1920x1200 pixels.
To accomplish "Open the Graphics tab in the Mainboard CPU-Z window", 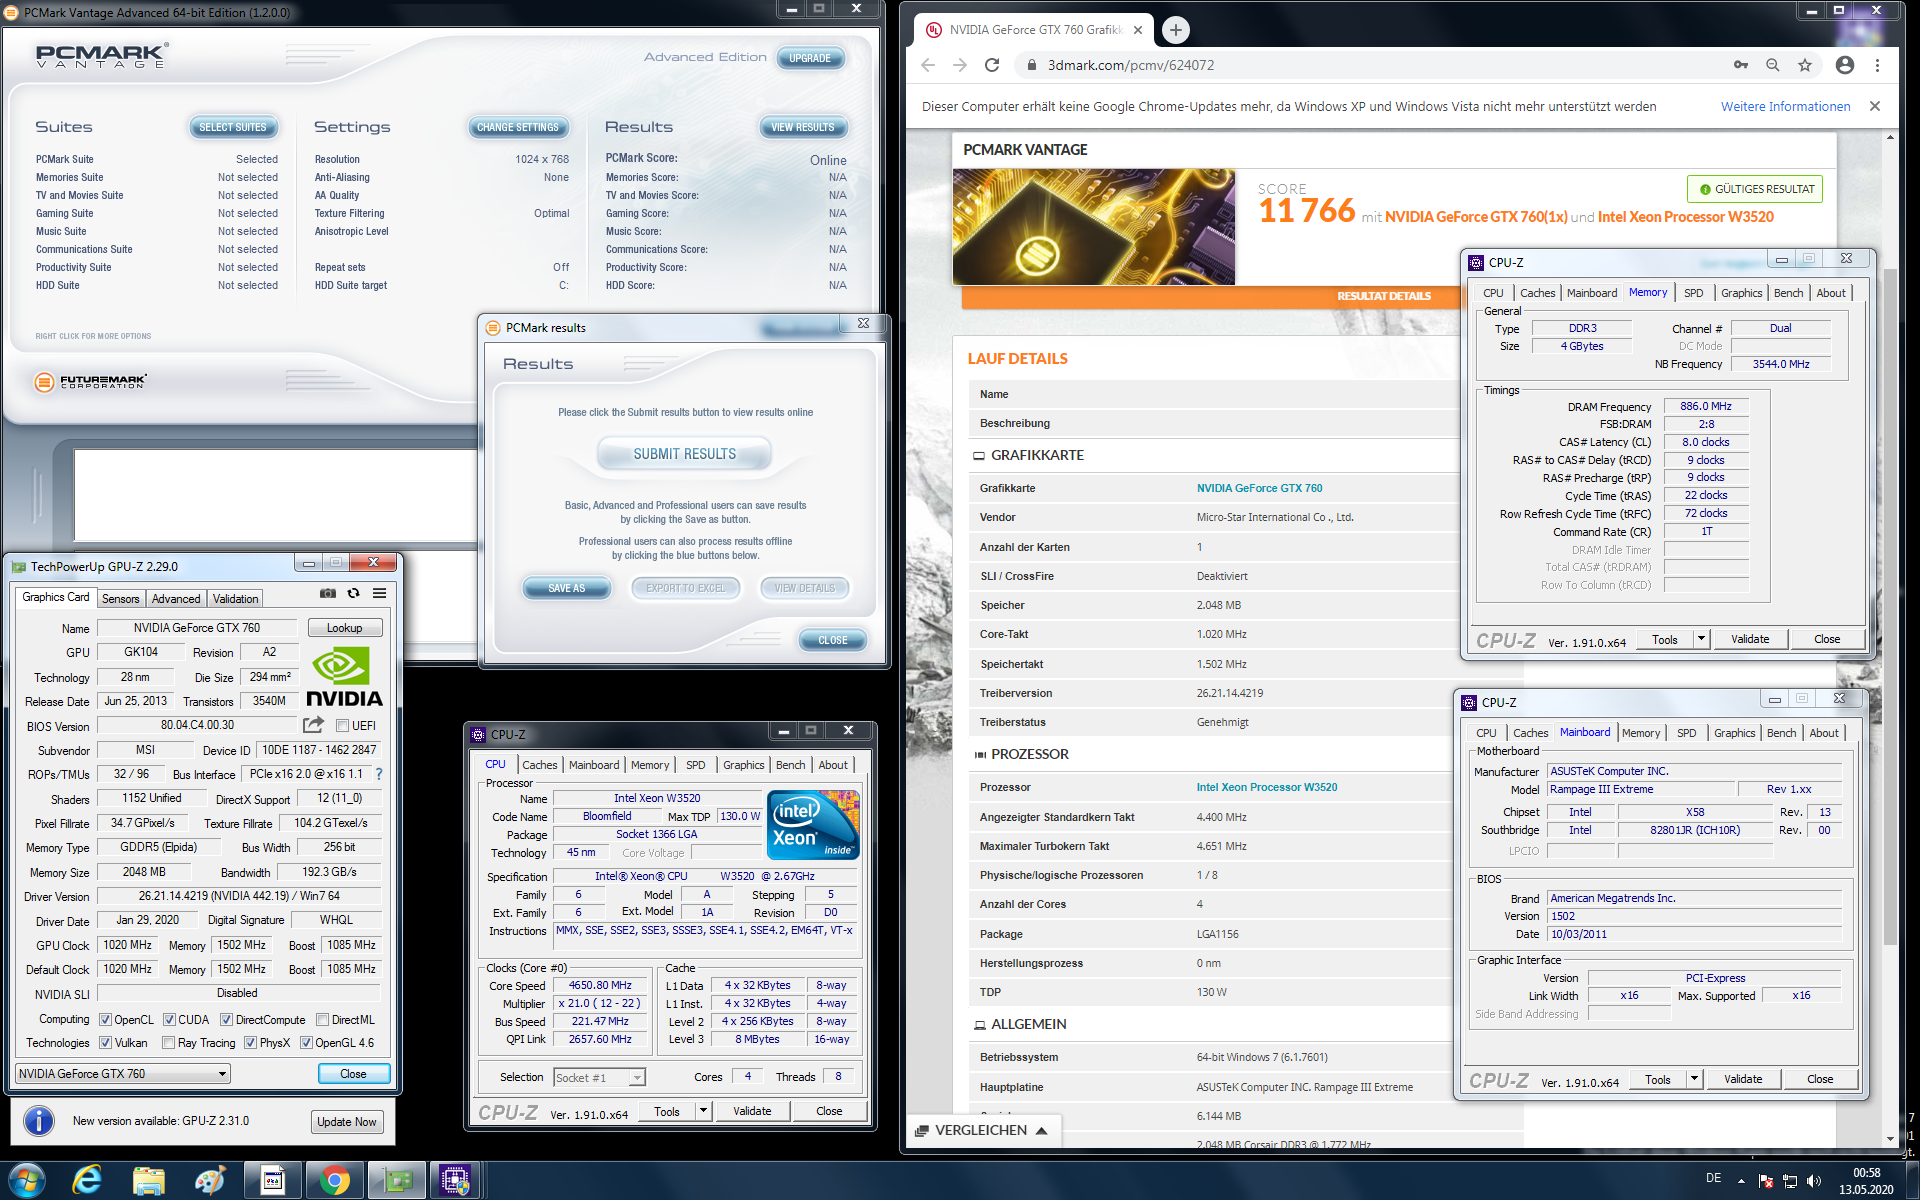I will point(1734,733).
